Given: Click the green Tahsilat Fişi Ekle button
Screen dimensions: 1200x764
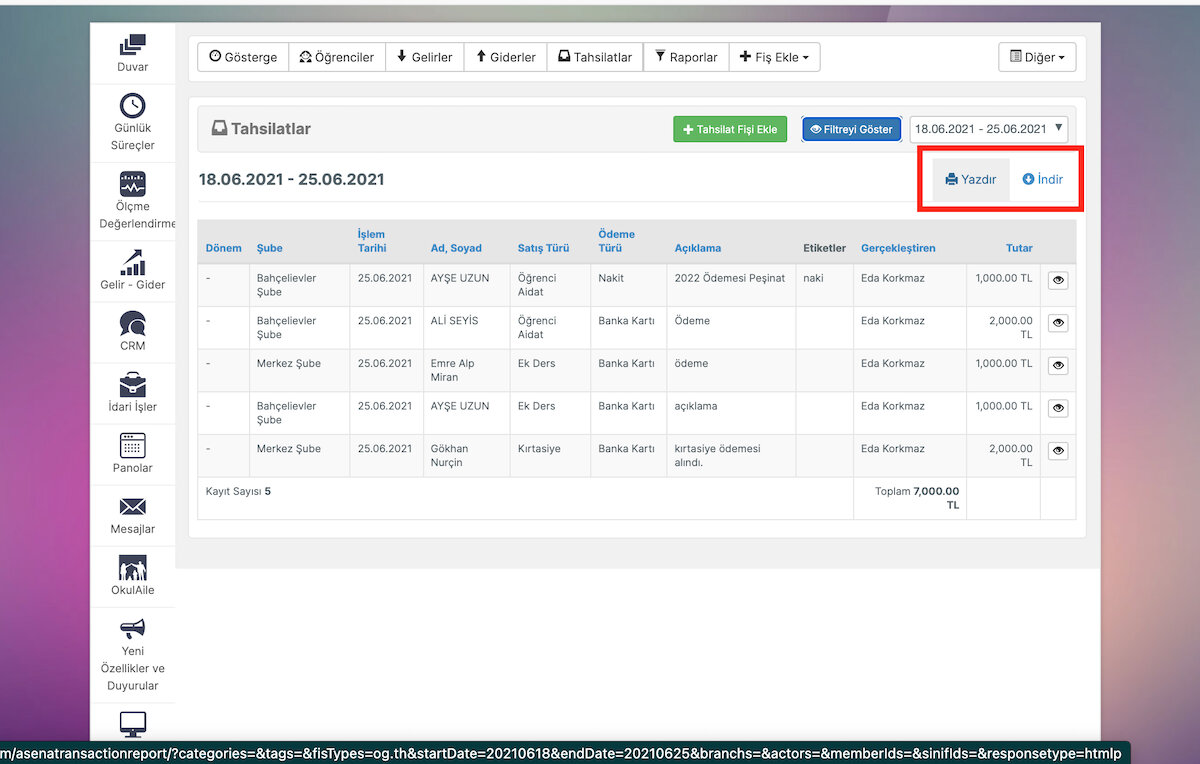Looking at the screenshot, I should (730, 129).
